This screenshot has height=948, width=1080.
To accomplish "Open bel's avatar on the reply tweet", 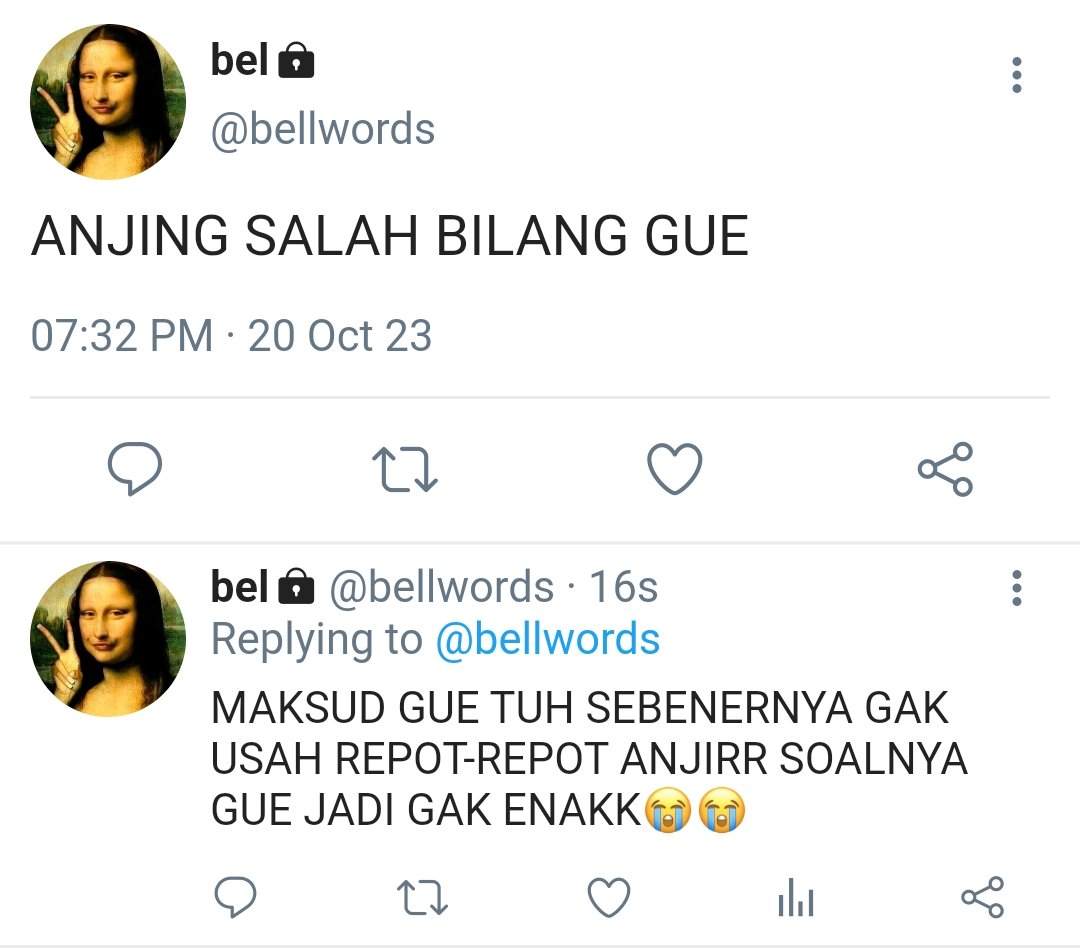I will (x=108, y=639).
